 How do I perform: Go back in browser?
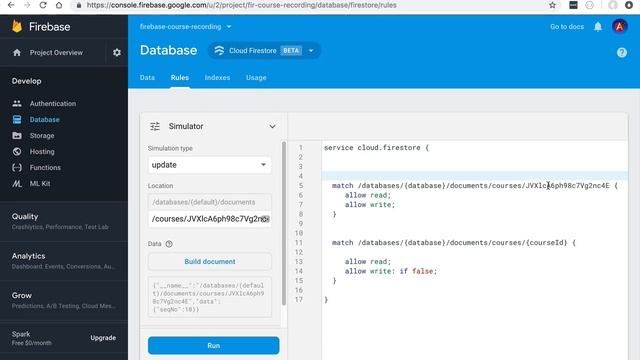click(x=11, y=5)
